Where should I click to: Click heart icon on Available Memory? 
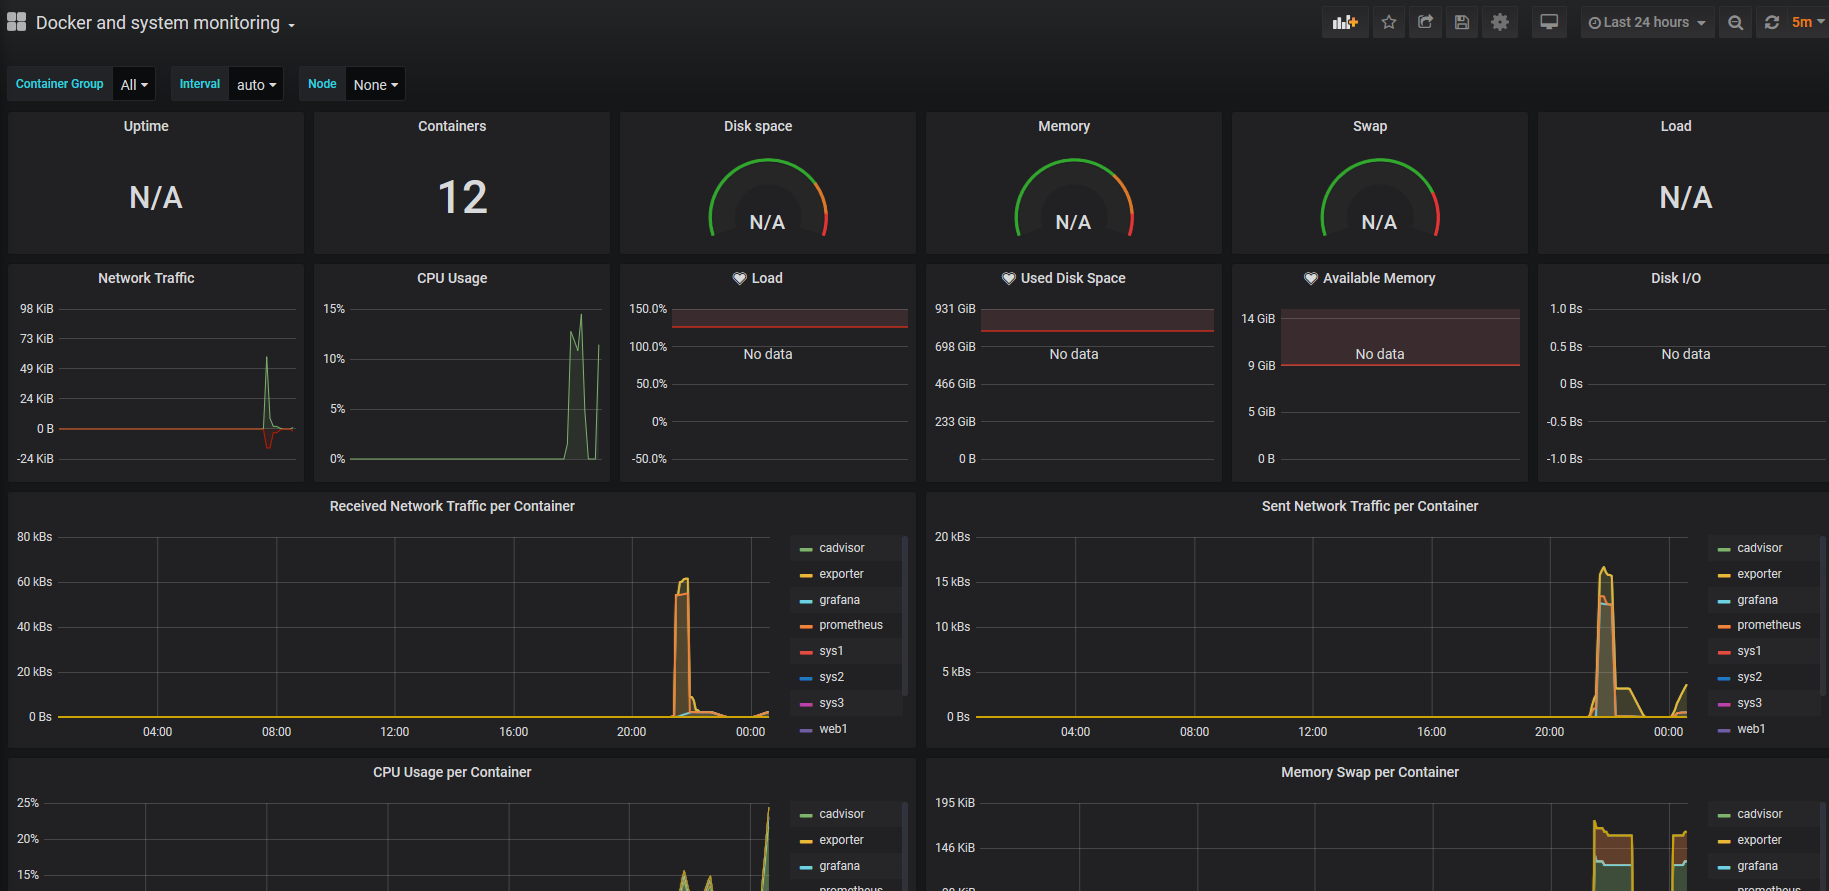coord(1311,278)
